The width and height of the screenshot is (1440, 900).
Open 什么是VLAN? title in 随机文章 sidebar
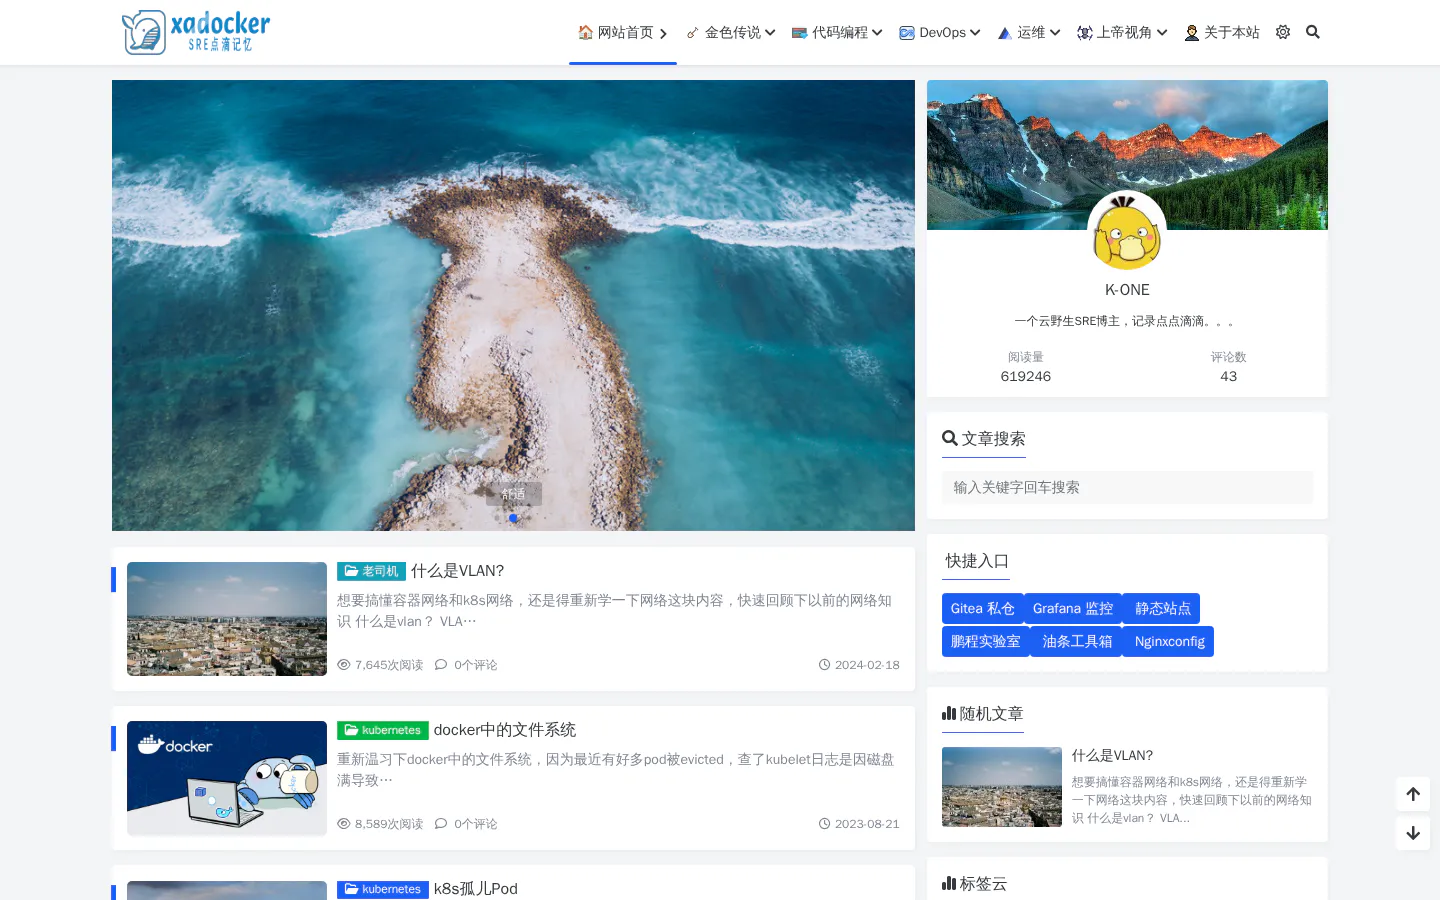(1112, 756)
